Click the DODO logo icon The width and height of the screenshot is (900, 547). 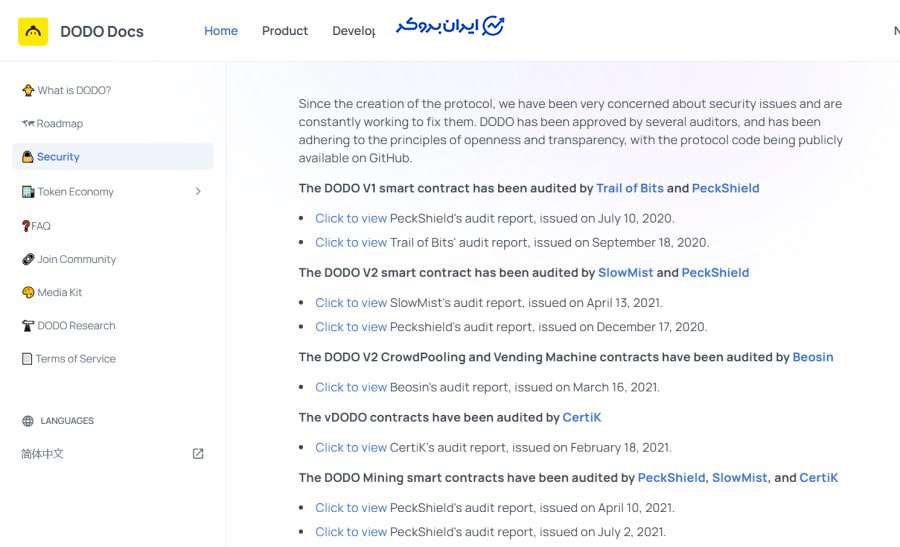(33, 32)
